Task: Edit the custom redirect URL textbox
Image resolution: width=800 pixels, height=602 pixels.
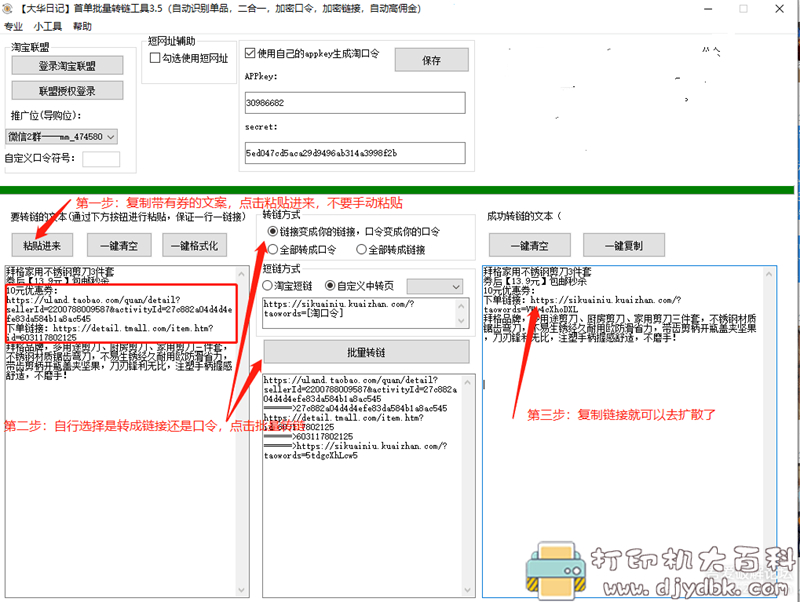Action: coord(359,313)
